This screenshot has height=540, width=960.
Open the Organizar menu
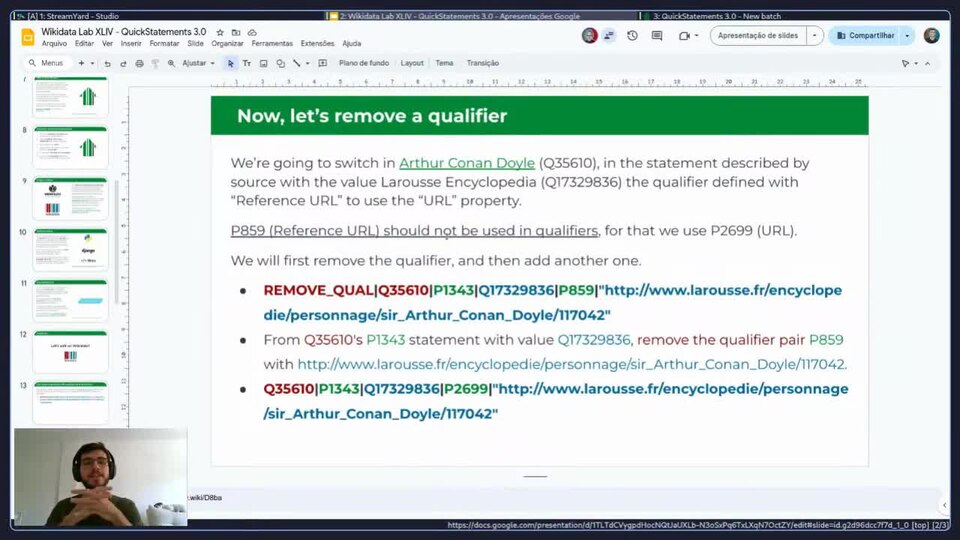(x=227, y=43)
